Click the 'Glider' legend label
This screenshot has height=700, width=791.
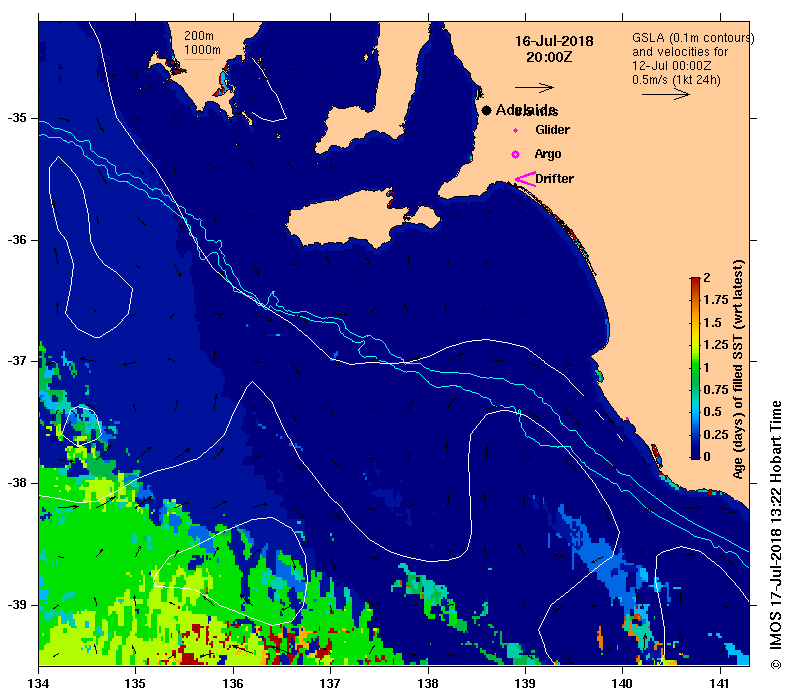coord(552,130)
